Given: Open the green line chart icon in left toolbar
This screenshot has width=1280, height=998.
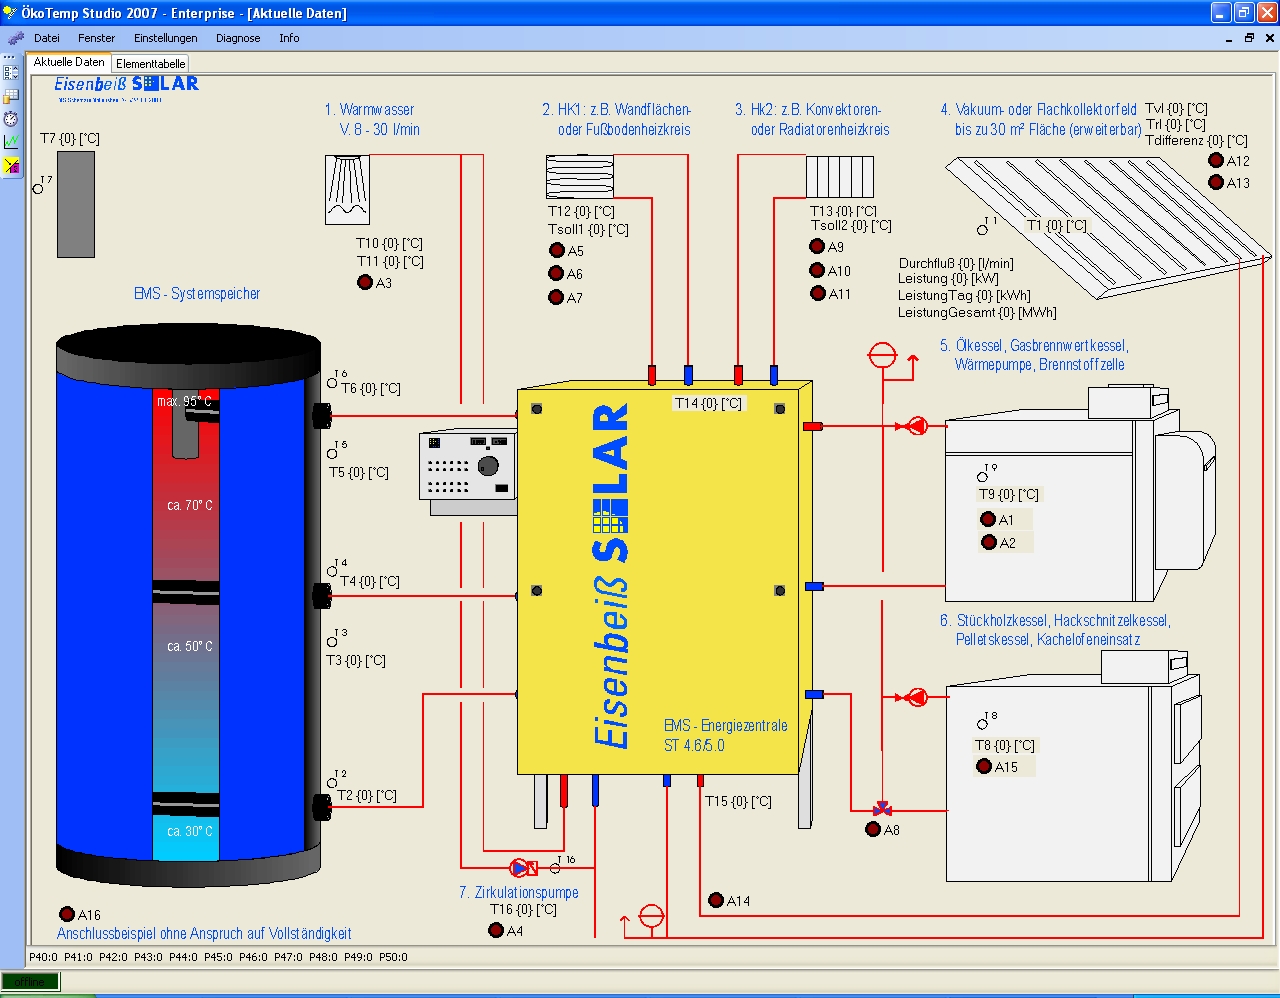Looking at the screenshot, I should click(11, 141).
